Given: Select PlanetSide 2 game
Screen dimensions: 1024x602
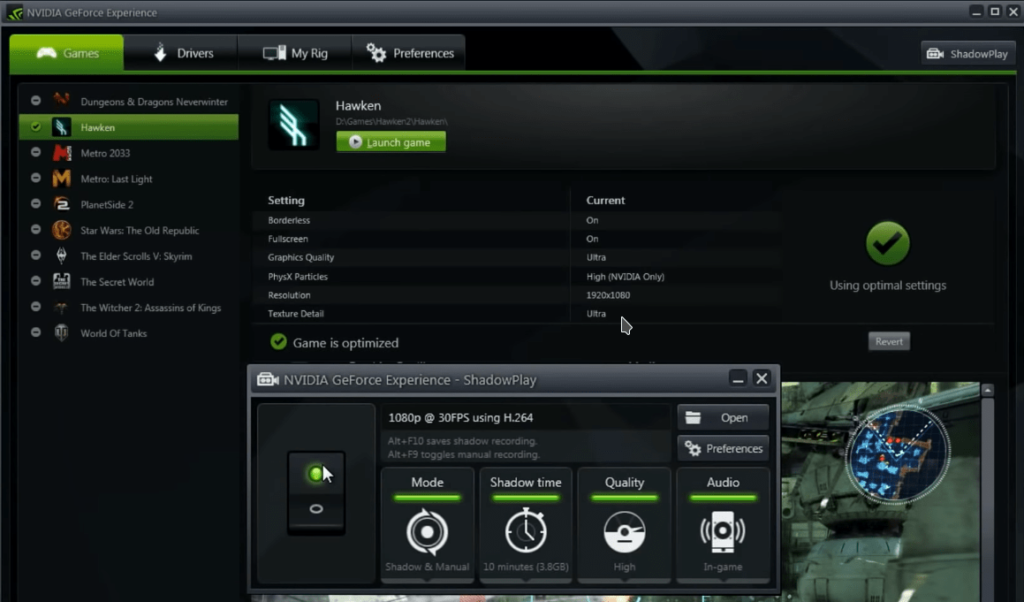Looking at the screenshot, I should coord(129,204).
